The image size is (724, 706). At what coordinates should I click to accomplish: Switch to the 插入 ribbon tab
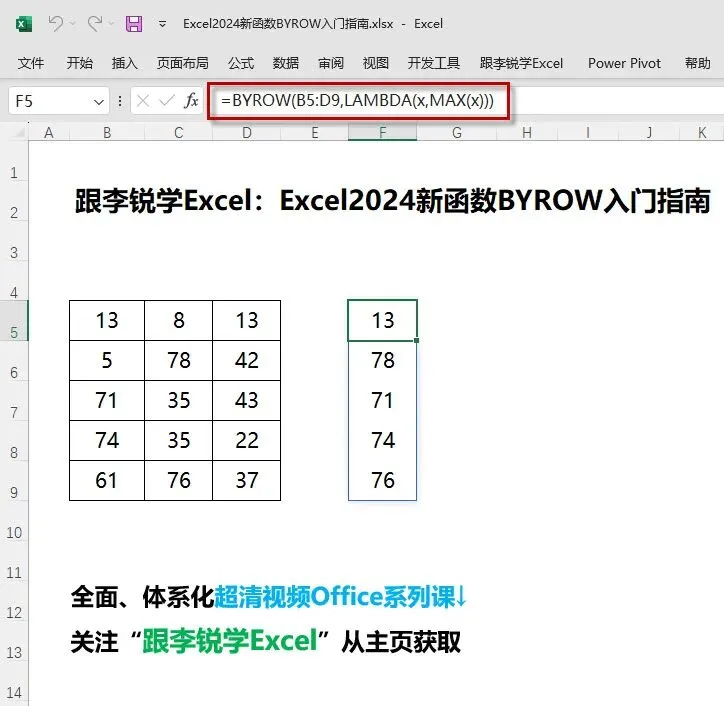point(124,63)
